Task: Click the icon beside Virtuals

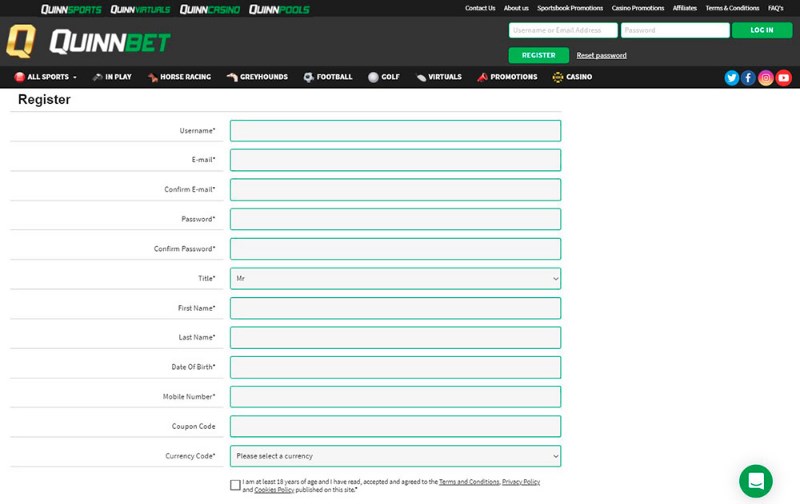Action: [x=421, y=78]
